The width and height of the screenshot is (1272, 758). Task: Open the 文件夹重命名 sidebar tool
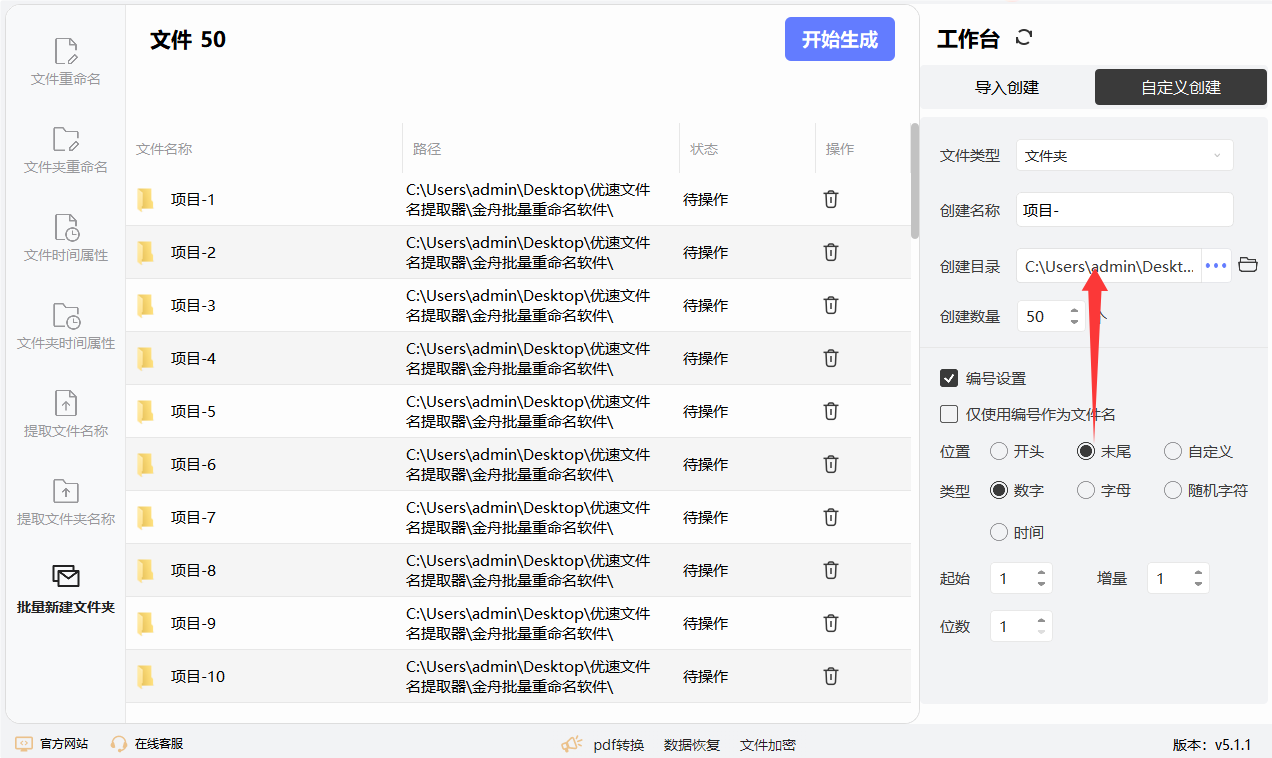66,150
